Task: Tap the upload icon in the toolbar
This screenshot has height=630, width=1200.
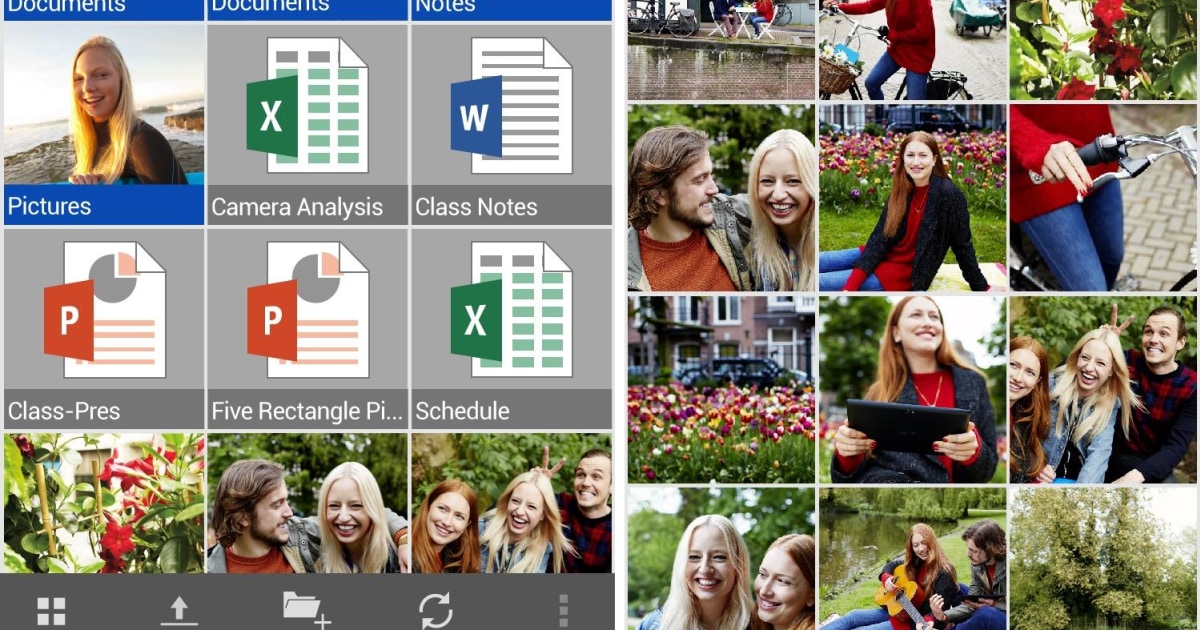Action: click(178, 608)
